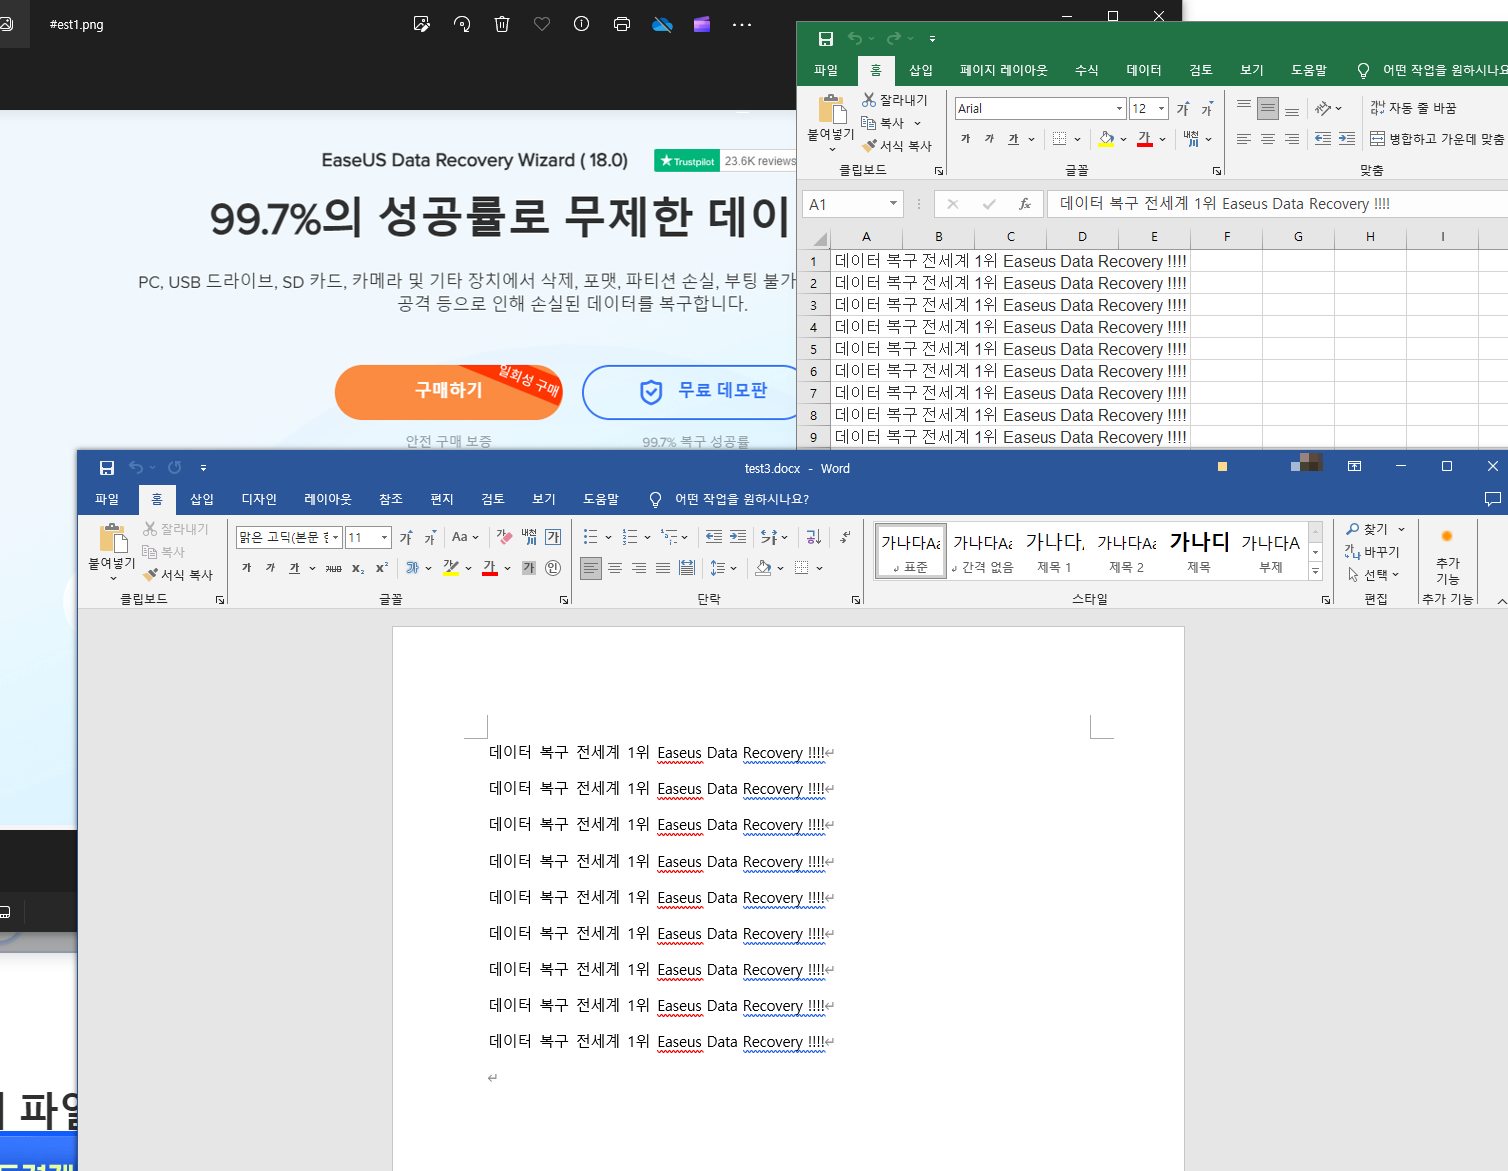Click the comments icon in Word ribbon
1508x1171 pixels.
click(1492, 499)
